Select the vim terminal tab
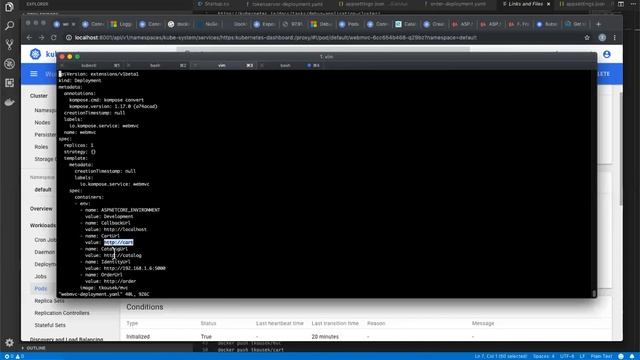Viewport: 640px width, 360px height. click(222, 65)
